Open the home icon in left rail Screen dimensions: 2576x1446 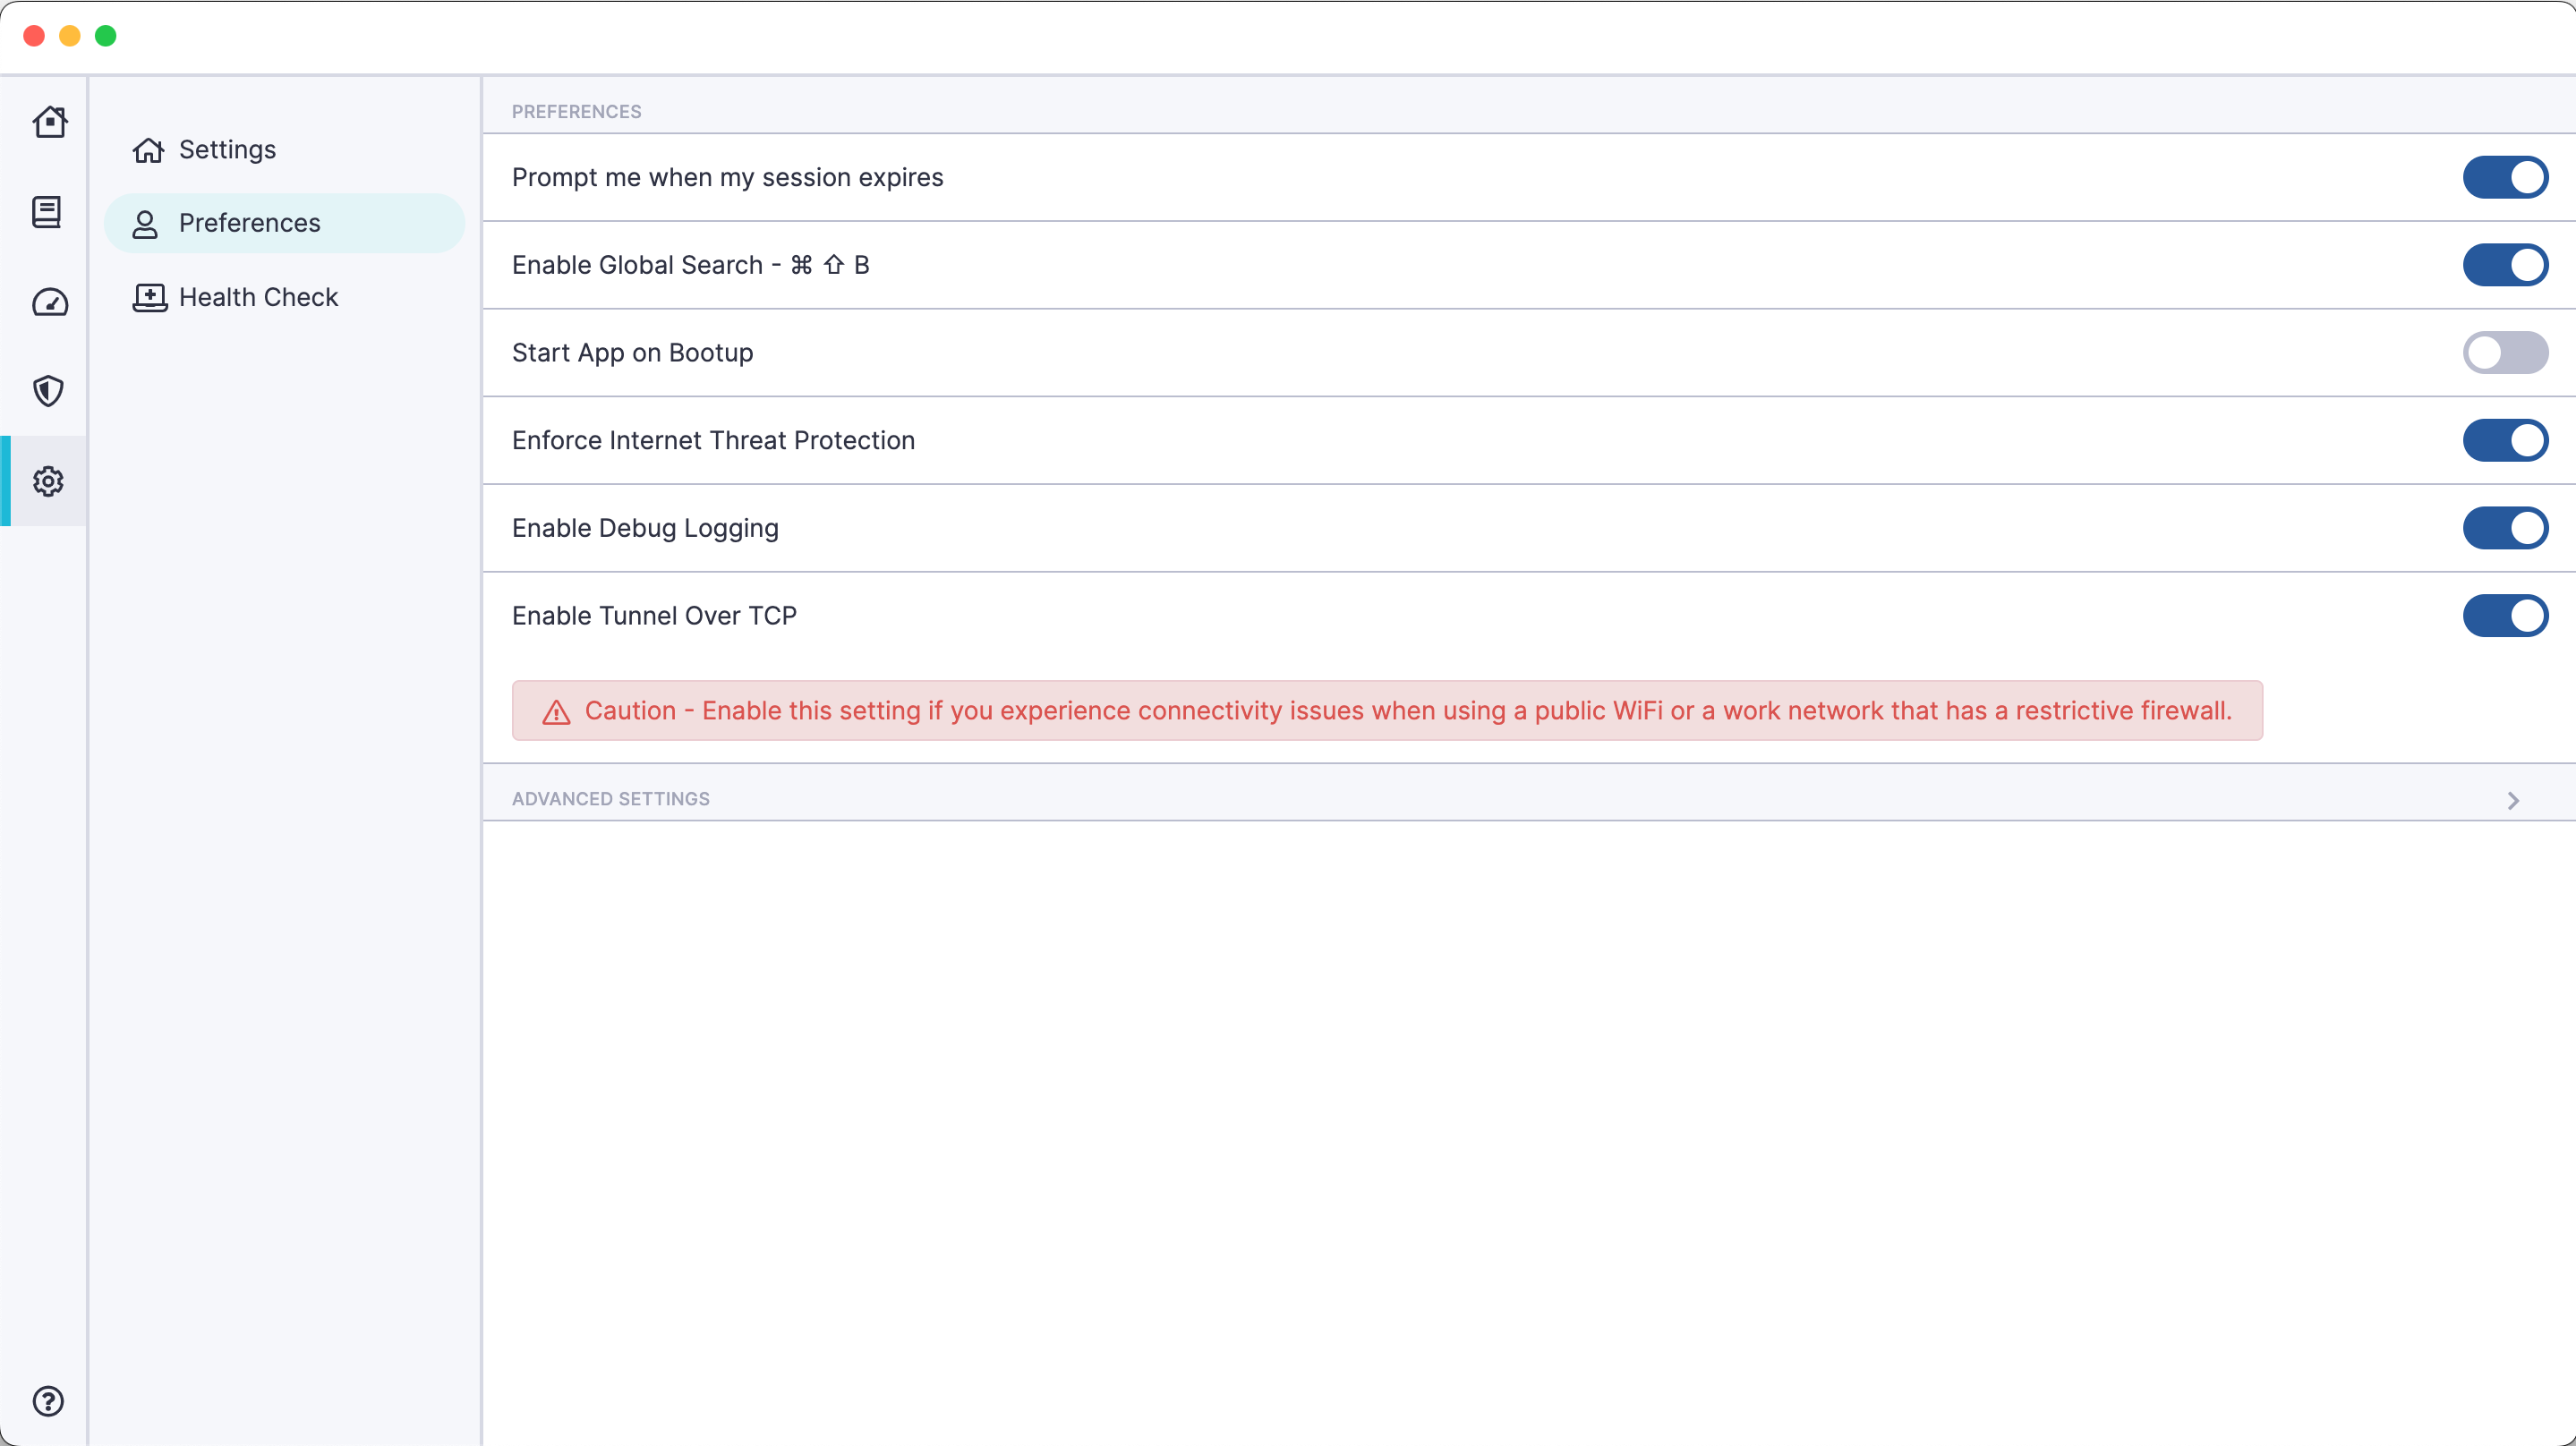tap(49, 122)
